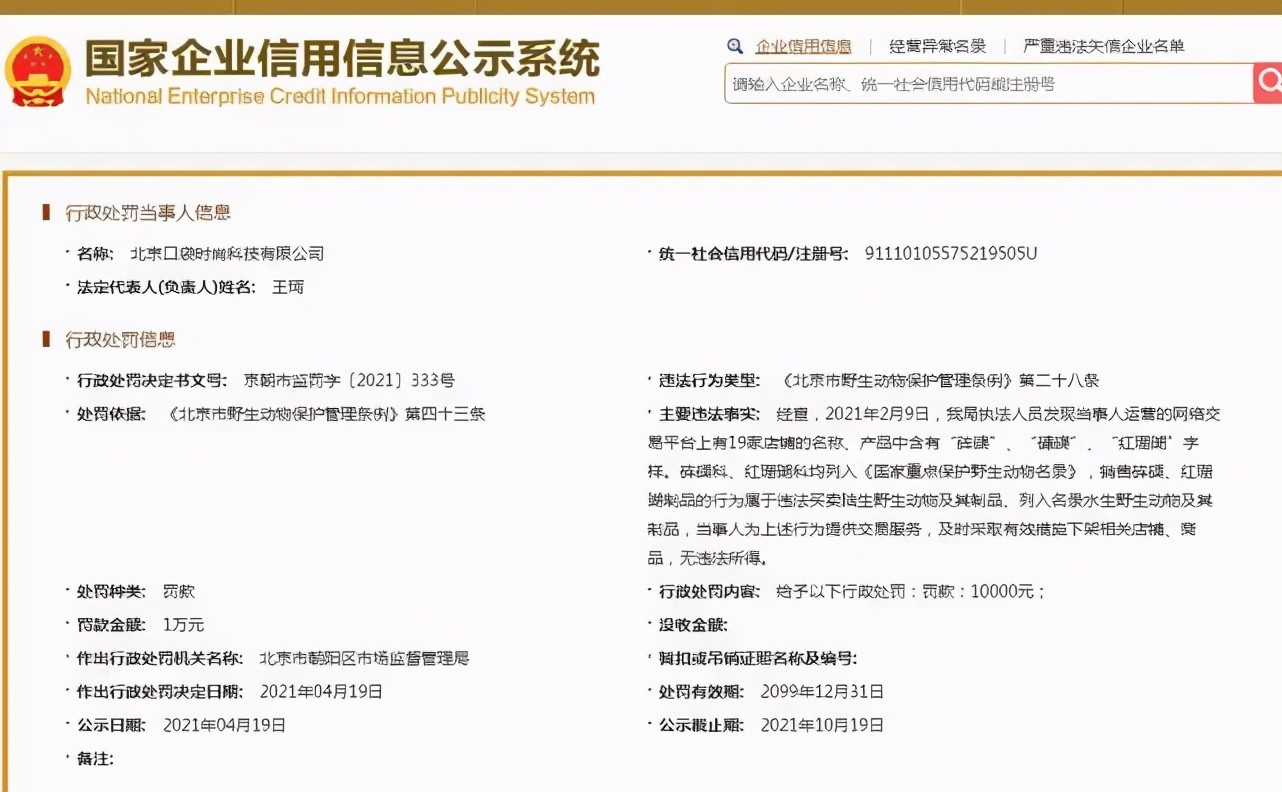Viewport: 1282px width, 792px height.
Task: Click the red search button icon
Action: point(1267,83)
